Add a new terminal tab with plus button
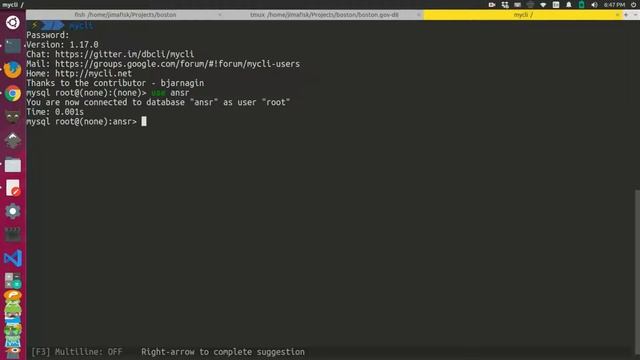Viewport: 640px width, 360px height. [626, 15]
